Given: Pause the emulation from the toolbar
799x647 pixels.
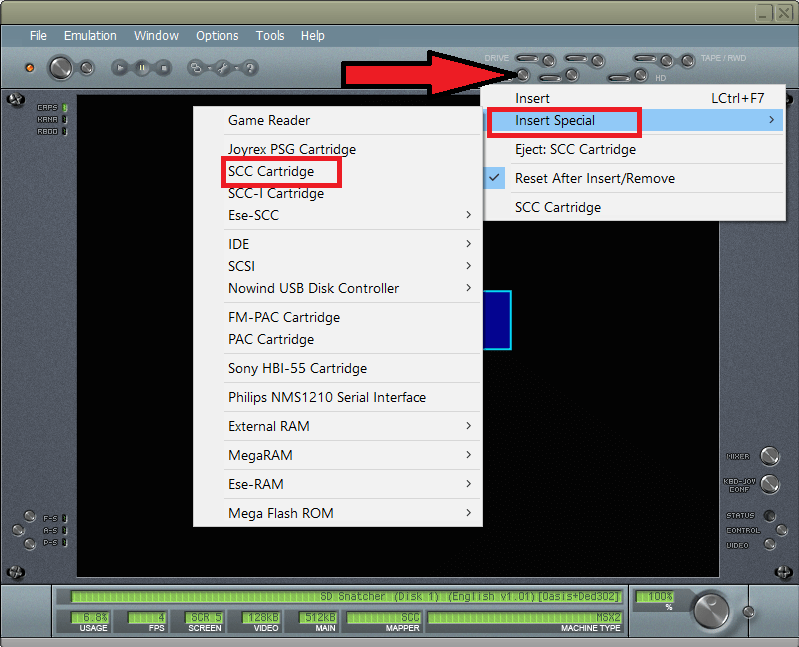Looking at the screenshot, I should tap(142, 68).
